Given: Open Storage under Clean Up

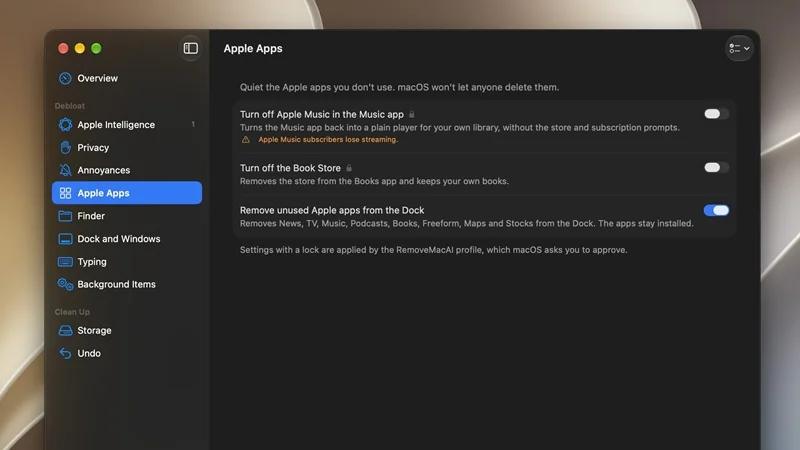Looking at the screenshot, I should pos(127,331).
